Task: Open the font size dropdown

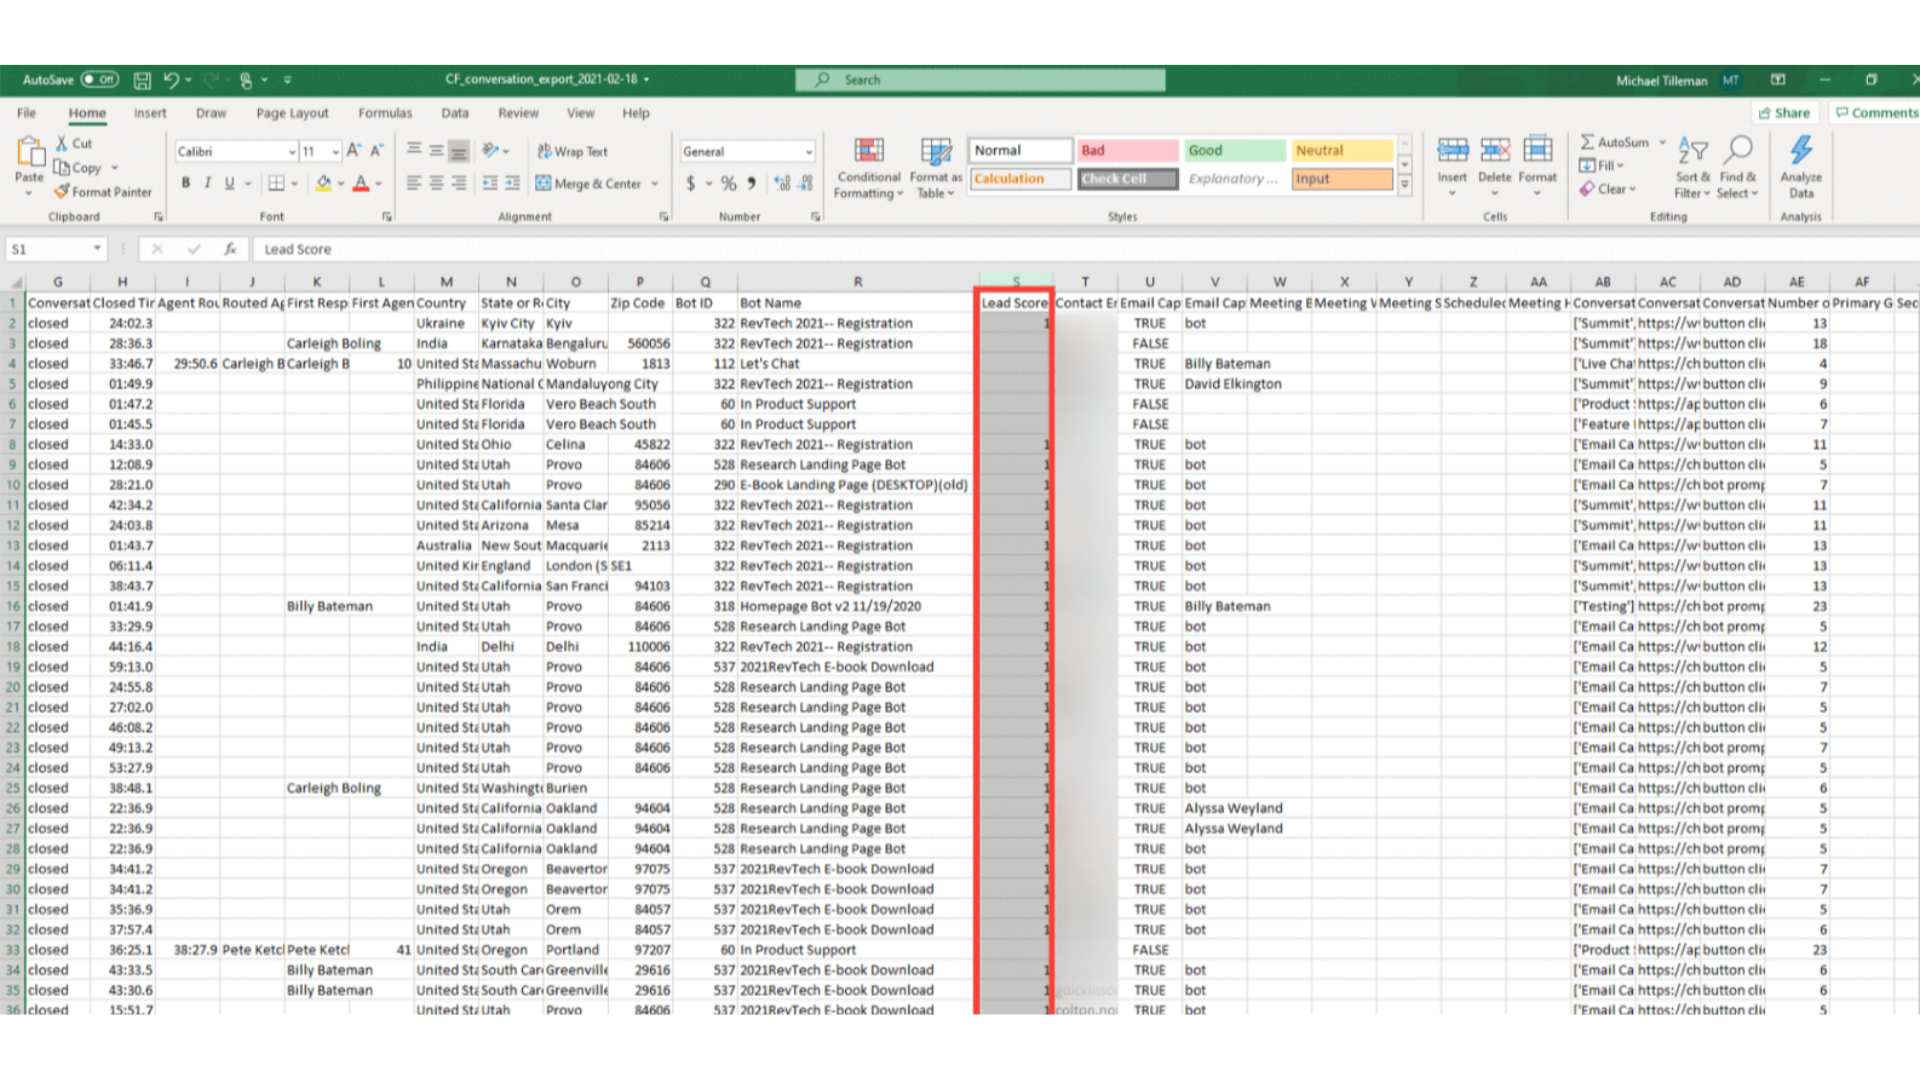Action: [335, 152]
